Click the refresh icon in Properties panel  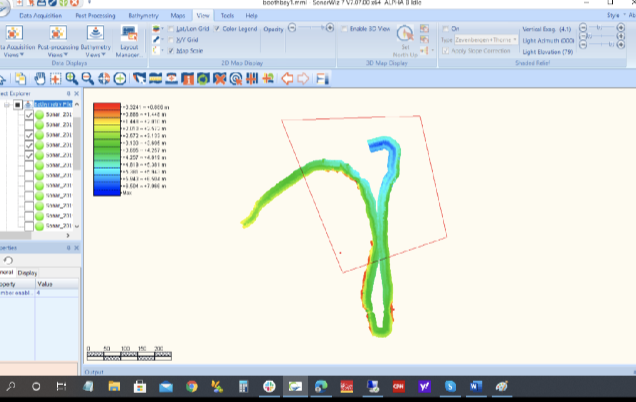click(9, 260)
